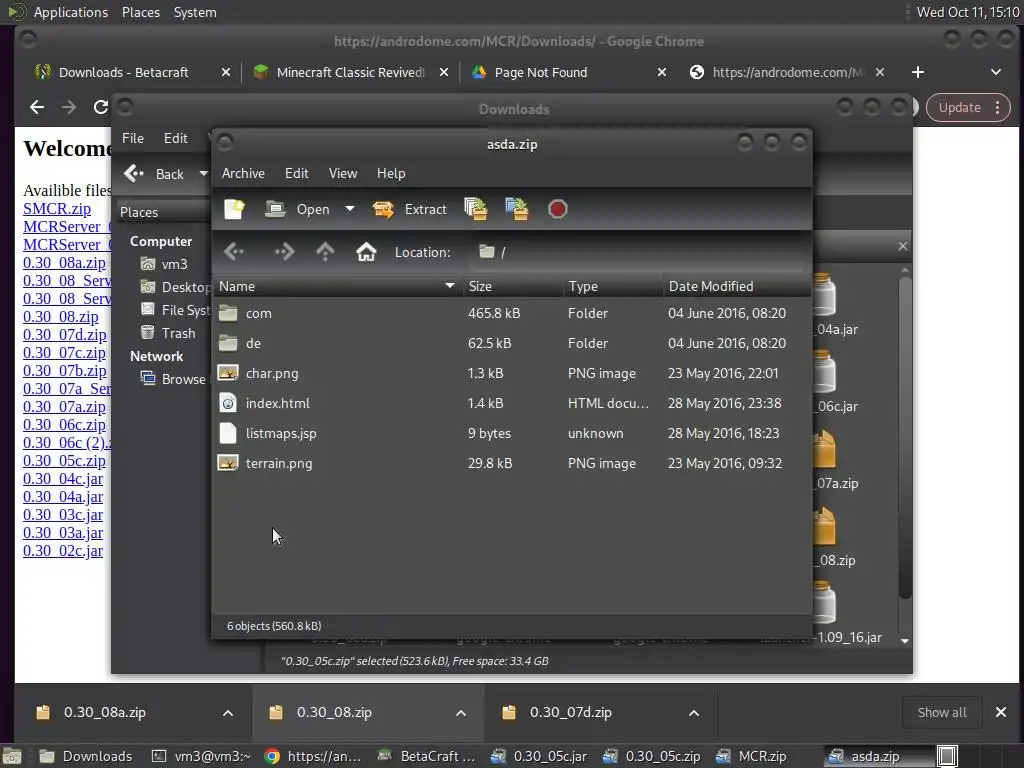This screenshot has height=768, width=1024.
Task: Click the red Stop operation icon
Action: coord(558,209)
